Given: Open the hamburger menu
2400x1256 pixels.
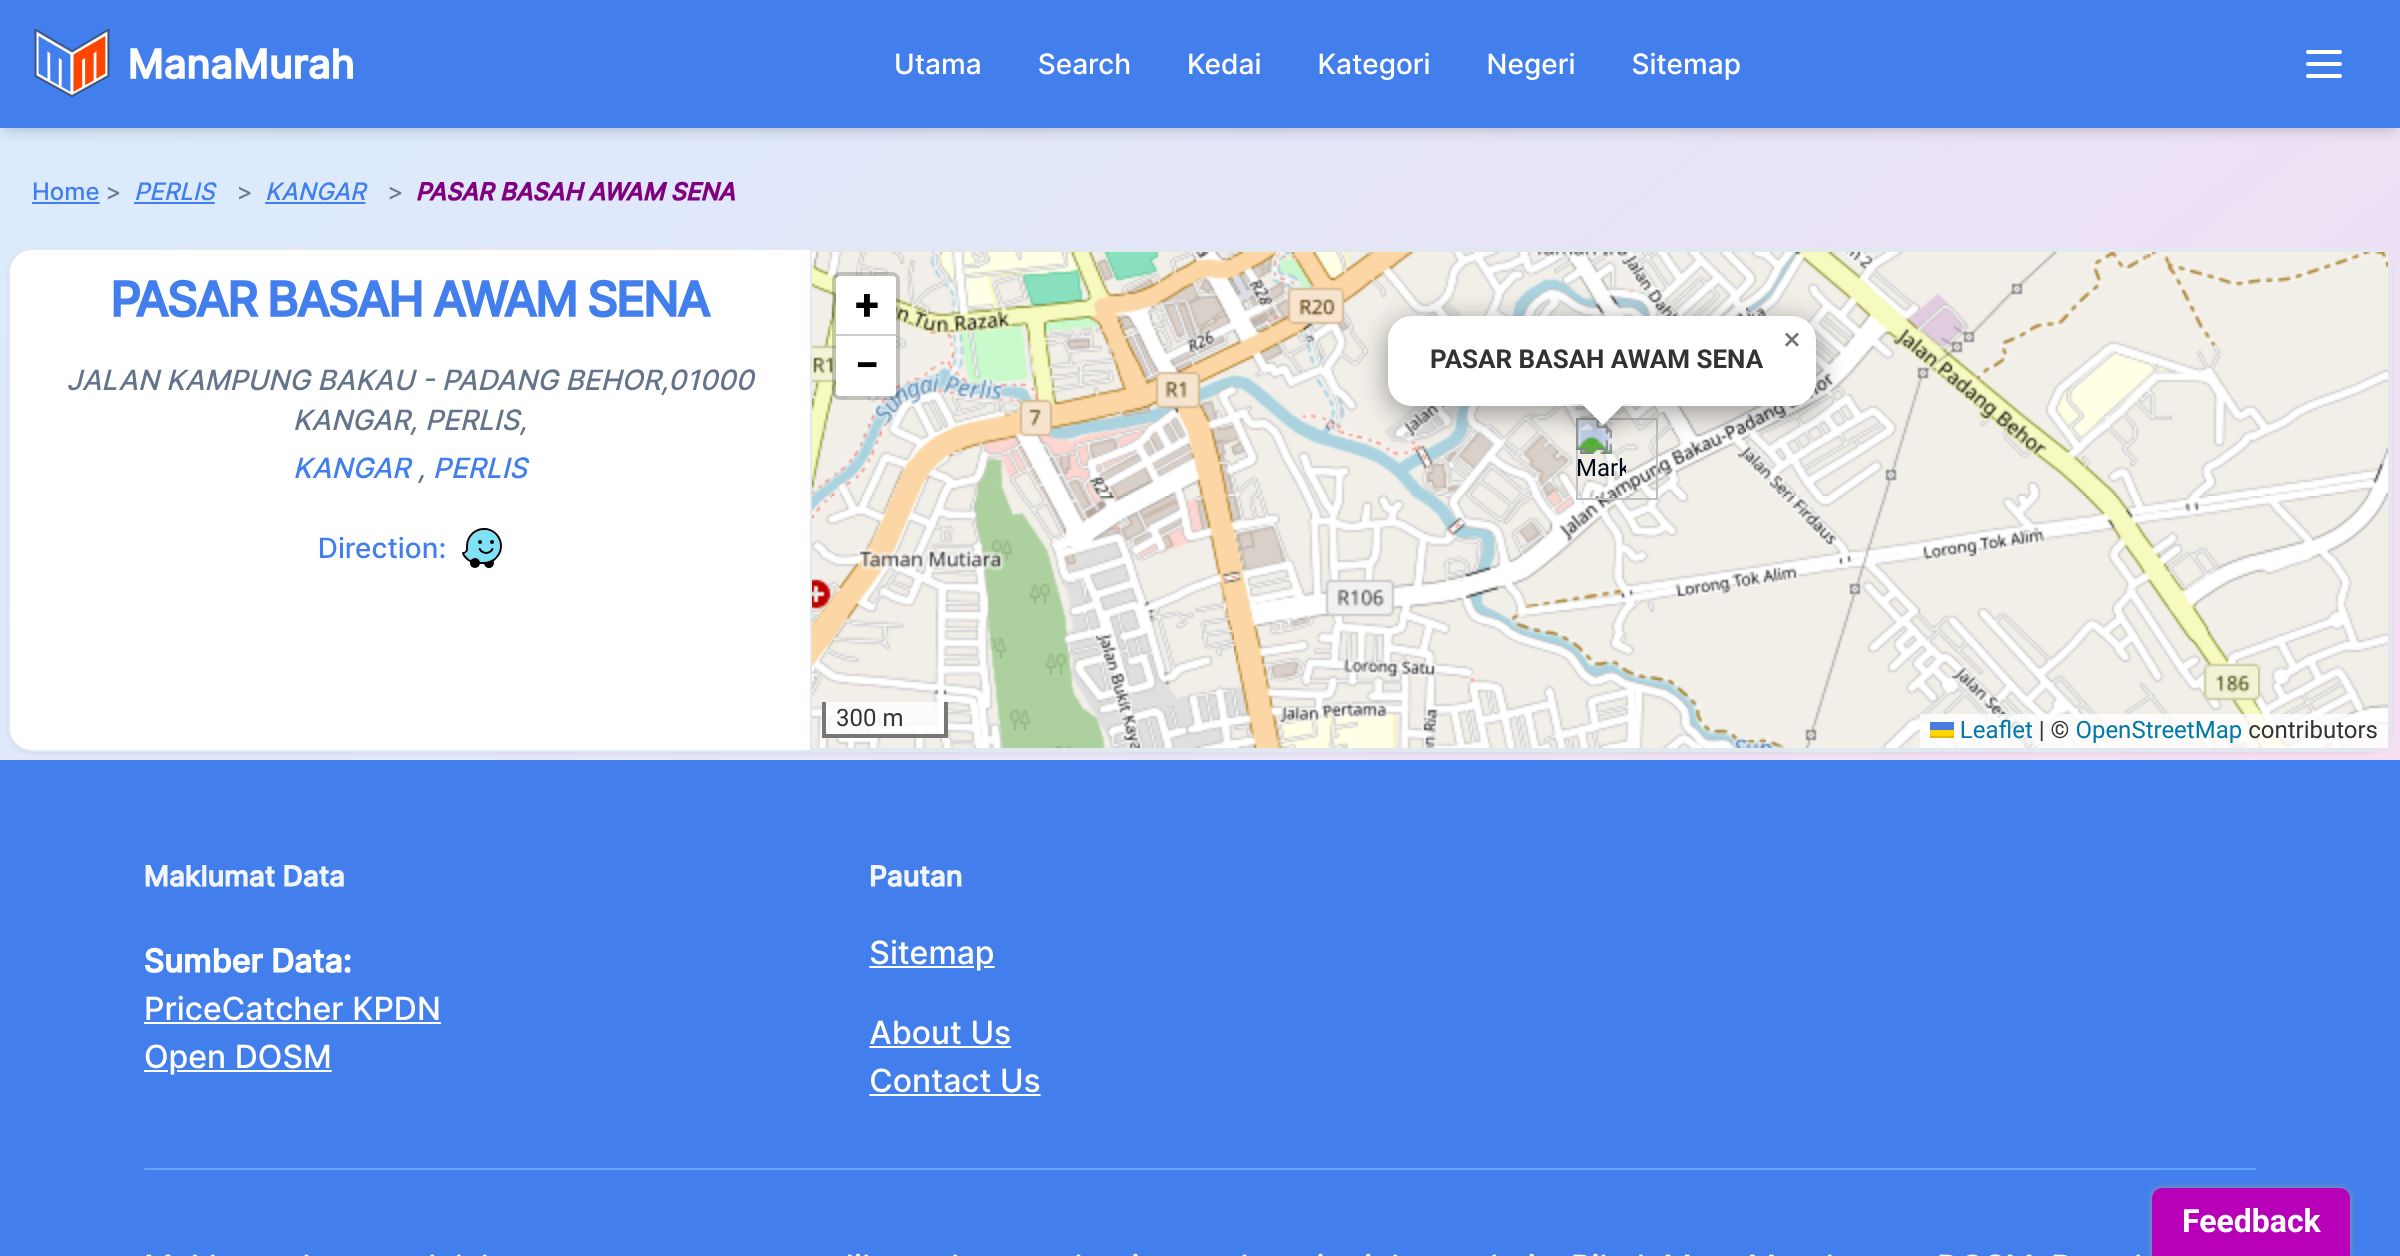Looking at the screenshot, I should coord(2323,64).
